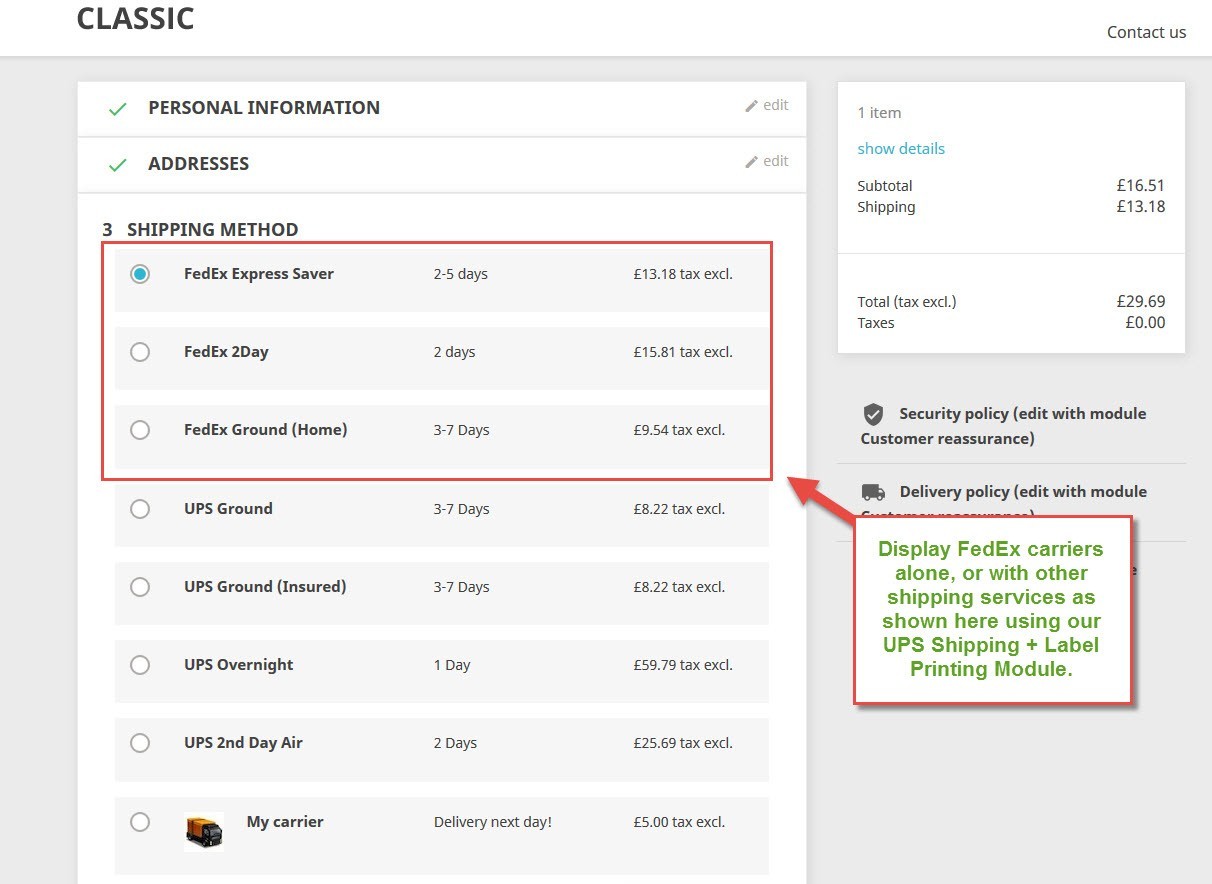This screenshot has width=1212, height=884.
Task: Click the FedEx 2Day carrier name
Action: click(226, 352)
